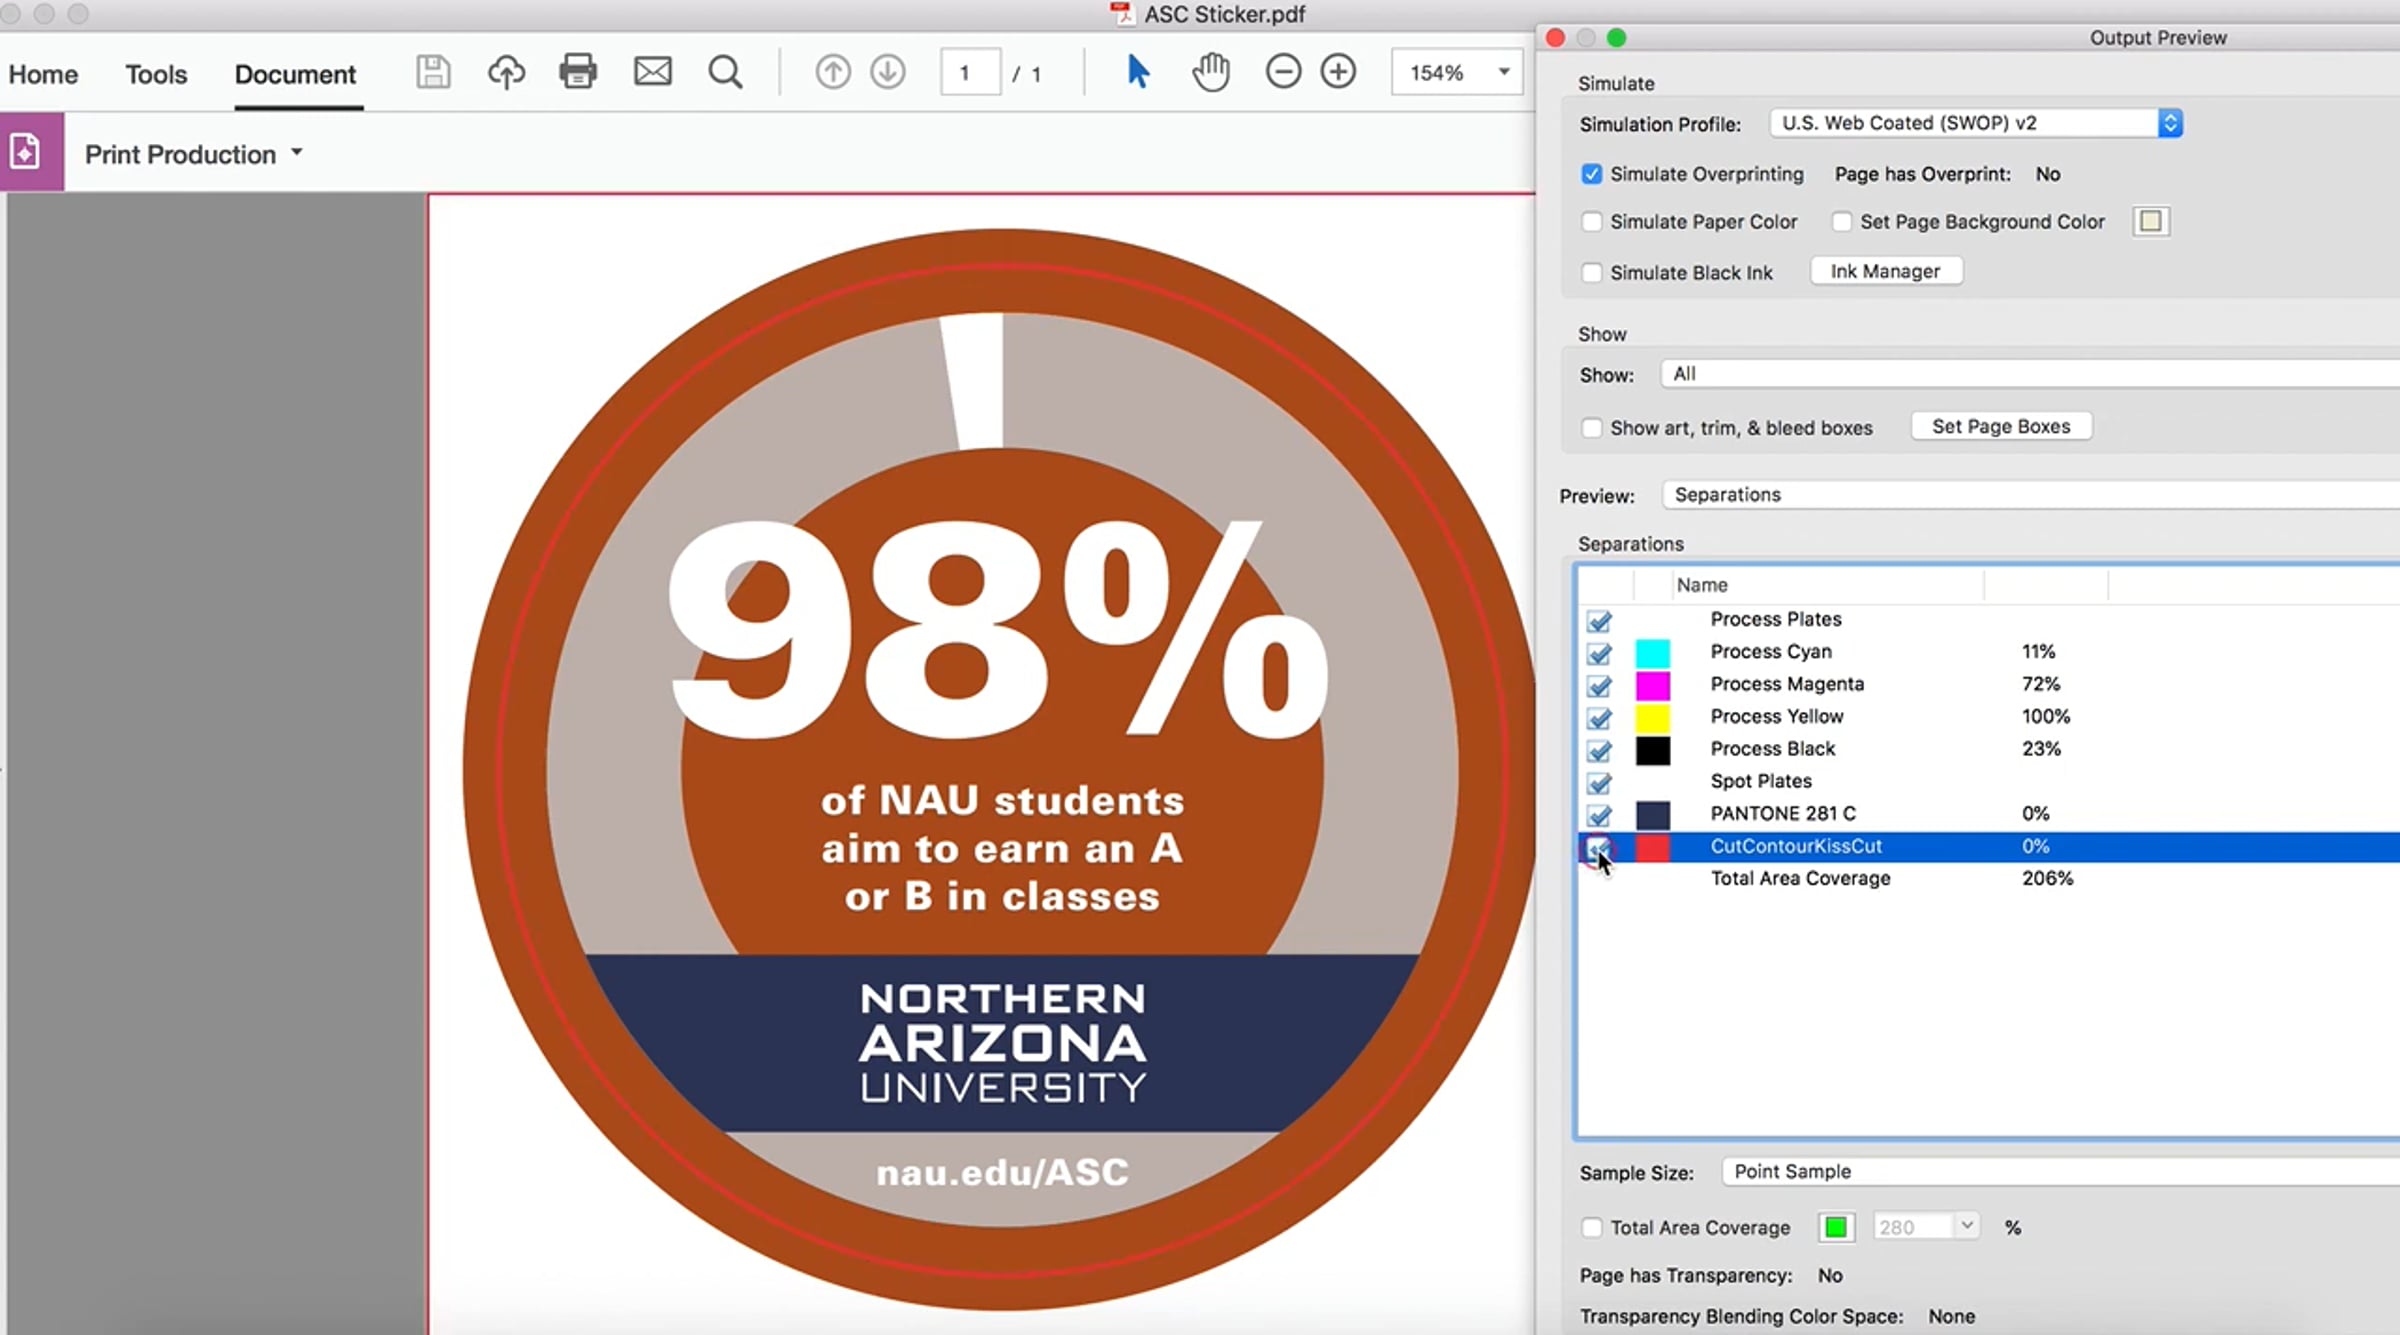Open the Simulation Profile dropdown

pos(1975,123)
